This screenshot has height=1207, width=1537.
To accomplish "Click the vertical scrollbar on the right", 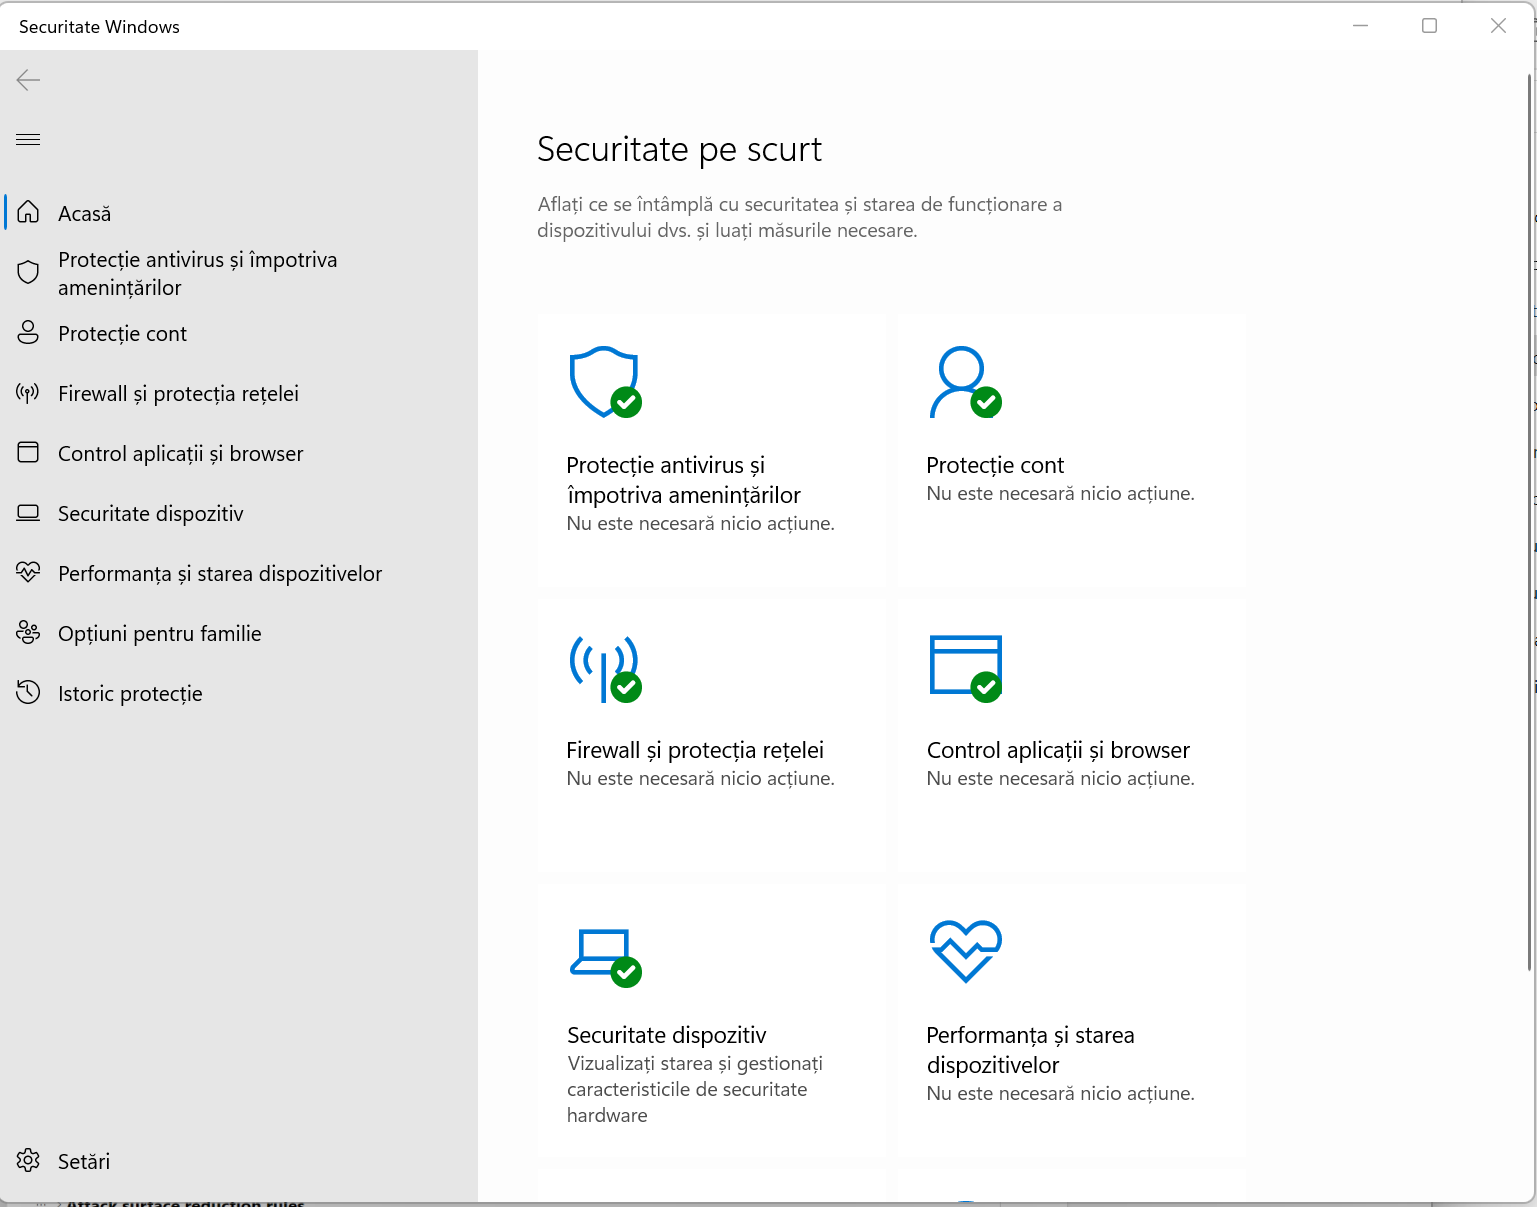I will (x=1529, y=520).
